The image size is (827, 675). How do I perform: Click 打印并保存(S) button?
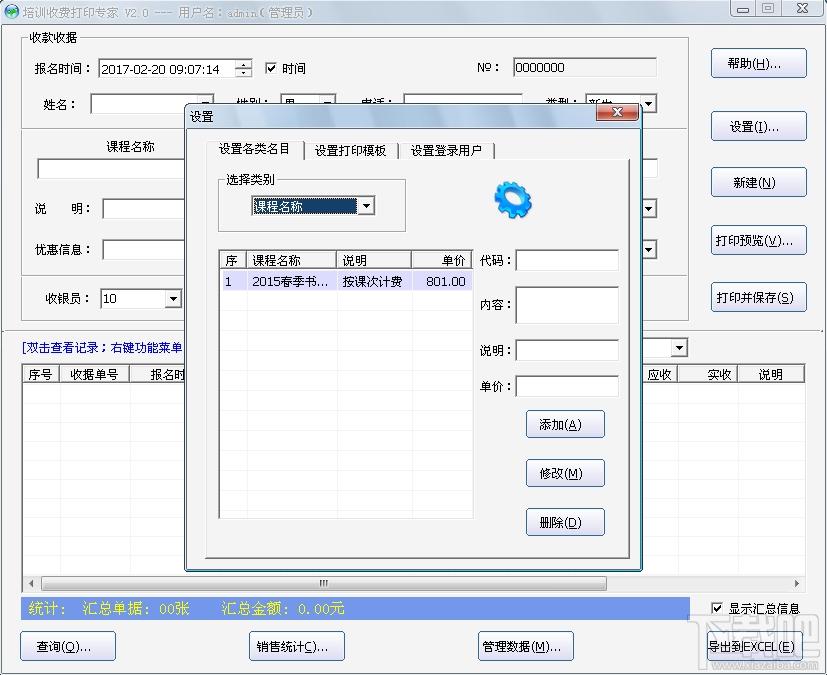(x=758, y=297)
